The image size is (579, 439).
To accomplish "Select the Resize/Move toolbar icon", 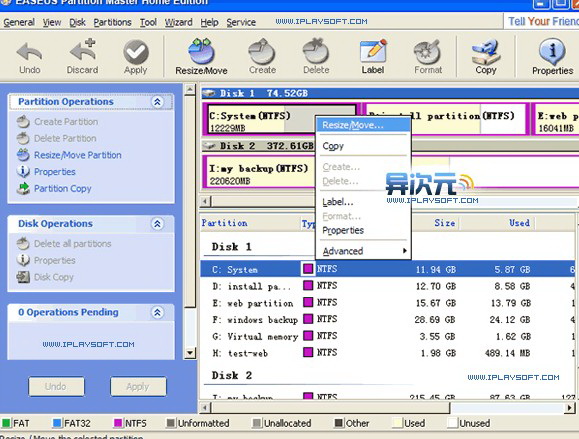I will point(201,56).
